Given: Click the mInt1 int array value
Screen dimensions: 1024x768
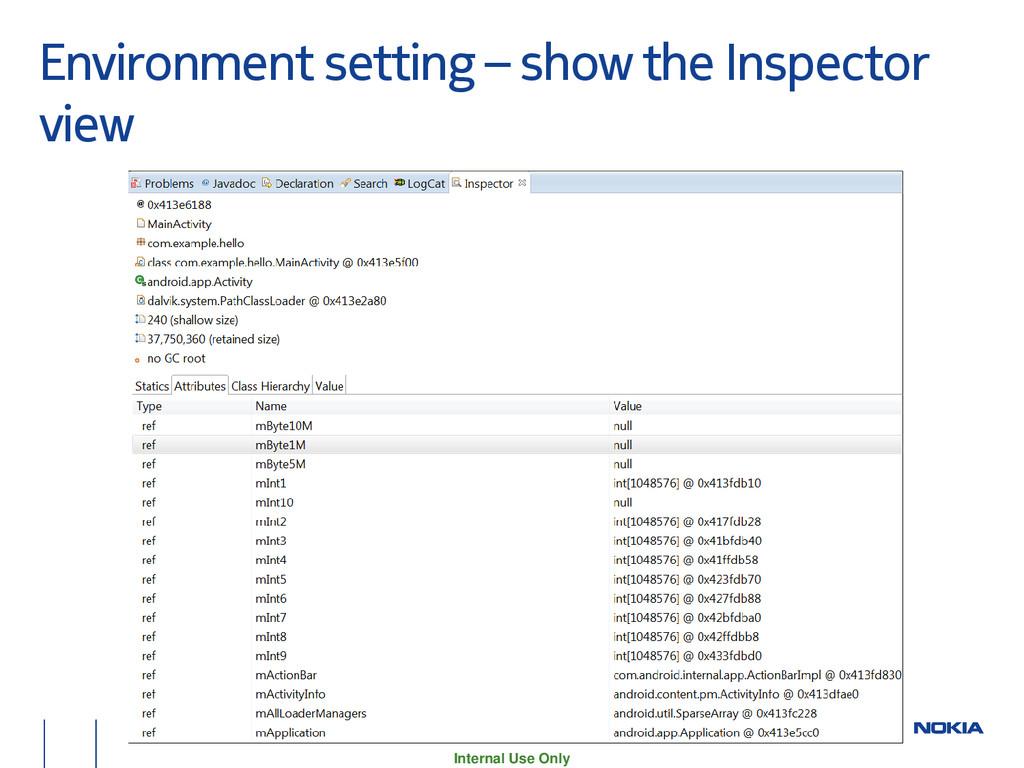Looking at the screenshot, I should pos(687,483).
